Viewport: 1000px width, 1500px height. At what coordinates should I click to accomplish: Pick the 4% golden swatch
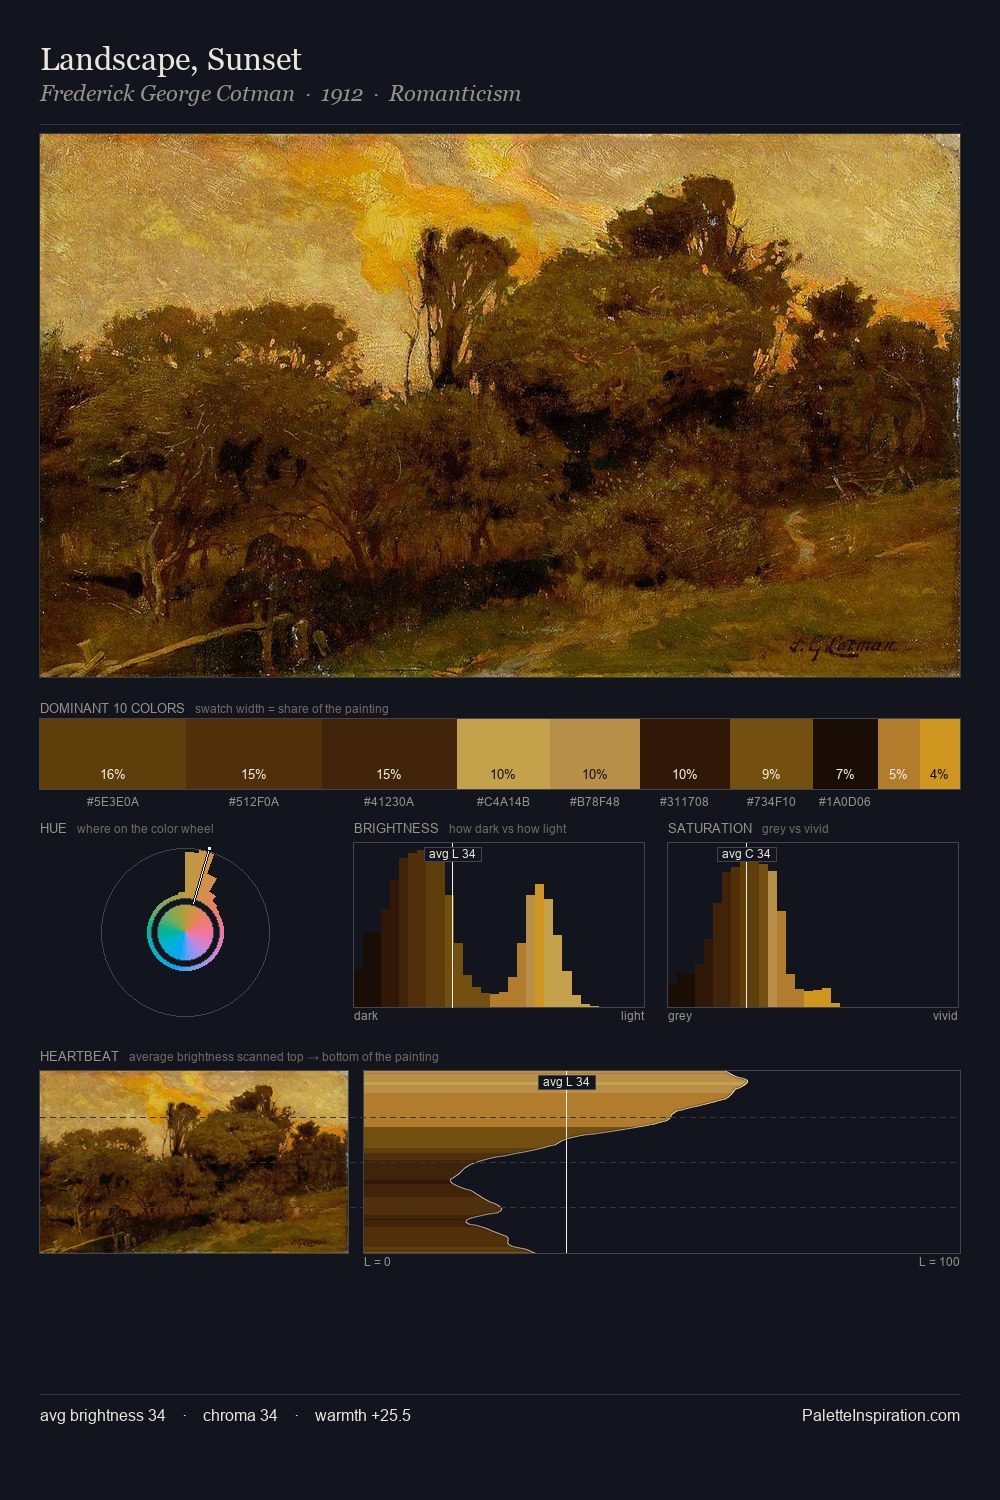(x=940, y=754)
